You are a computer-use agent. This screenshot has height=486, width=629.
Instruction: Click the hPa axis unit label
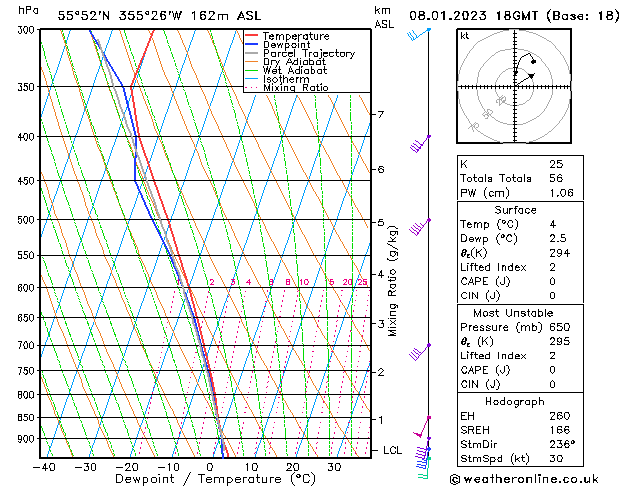tap(28, 10)
